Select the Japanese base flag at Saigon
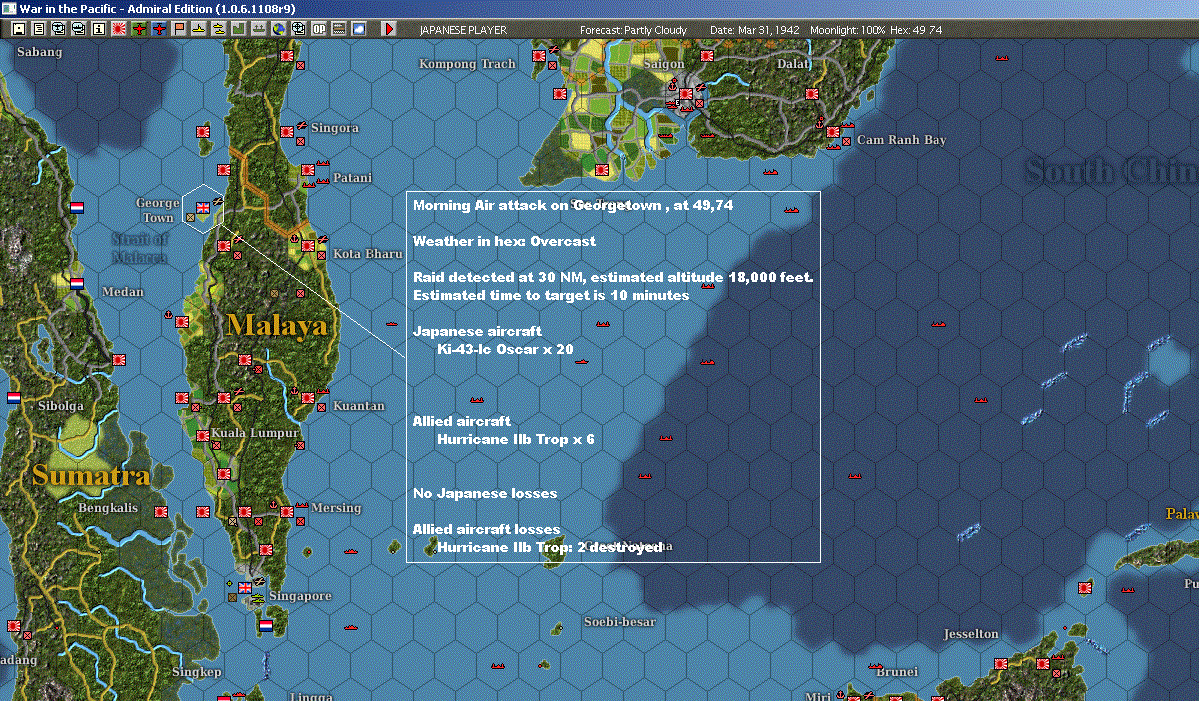Viewport: 1199px width, 701px height. [686, 94]
